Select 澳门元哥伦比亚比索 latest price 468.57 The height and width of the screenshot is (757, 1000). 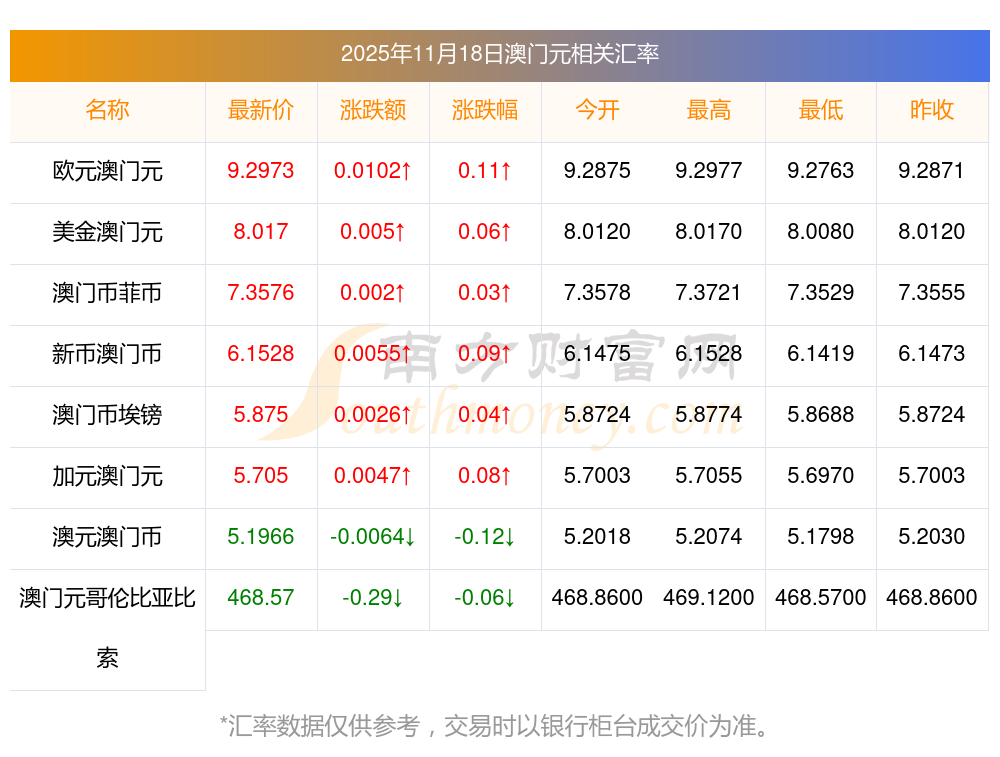tap(260, 598)
